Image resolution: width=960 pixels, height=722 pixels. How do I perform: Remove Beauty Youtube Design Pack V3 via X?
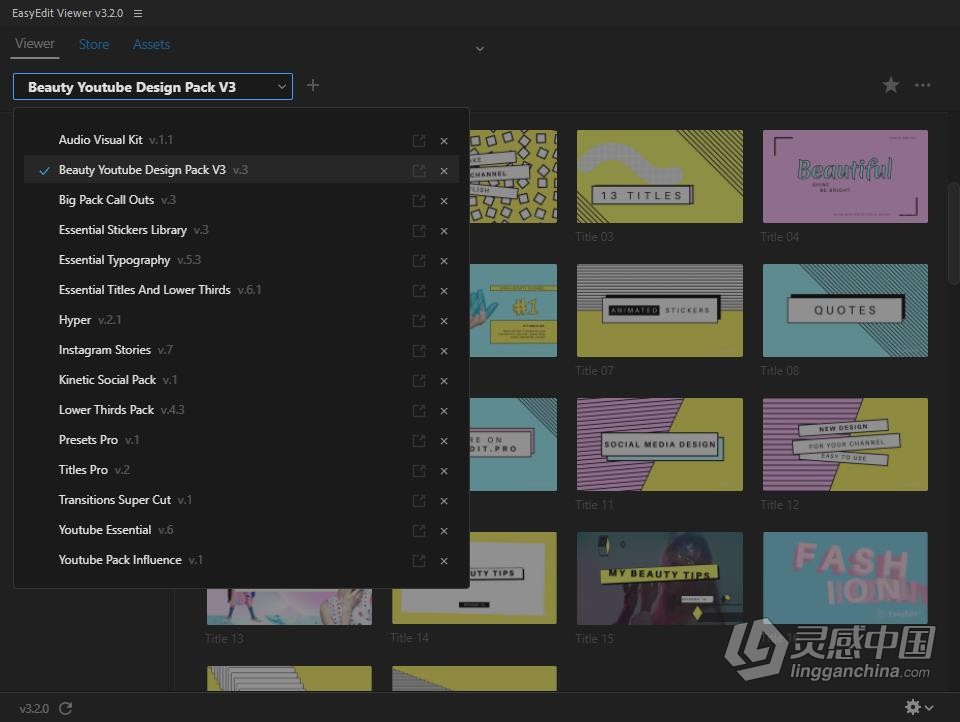pos(444,171)
